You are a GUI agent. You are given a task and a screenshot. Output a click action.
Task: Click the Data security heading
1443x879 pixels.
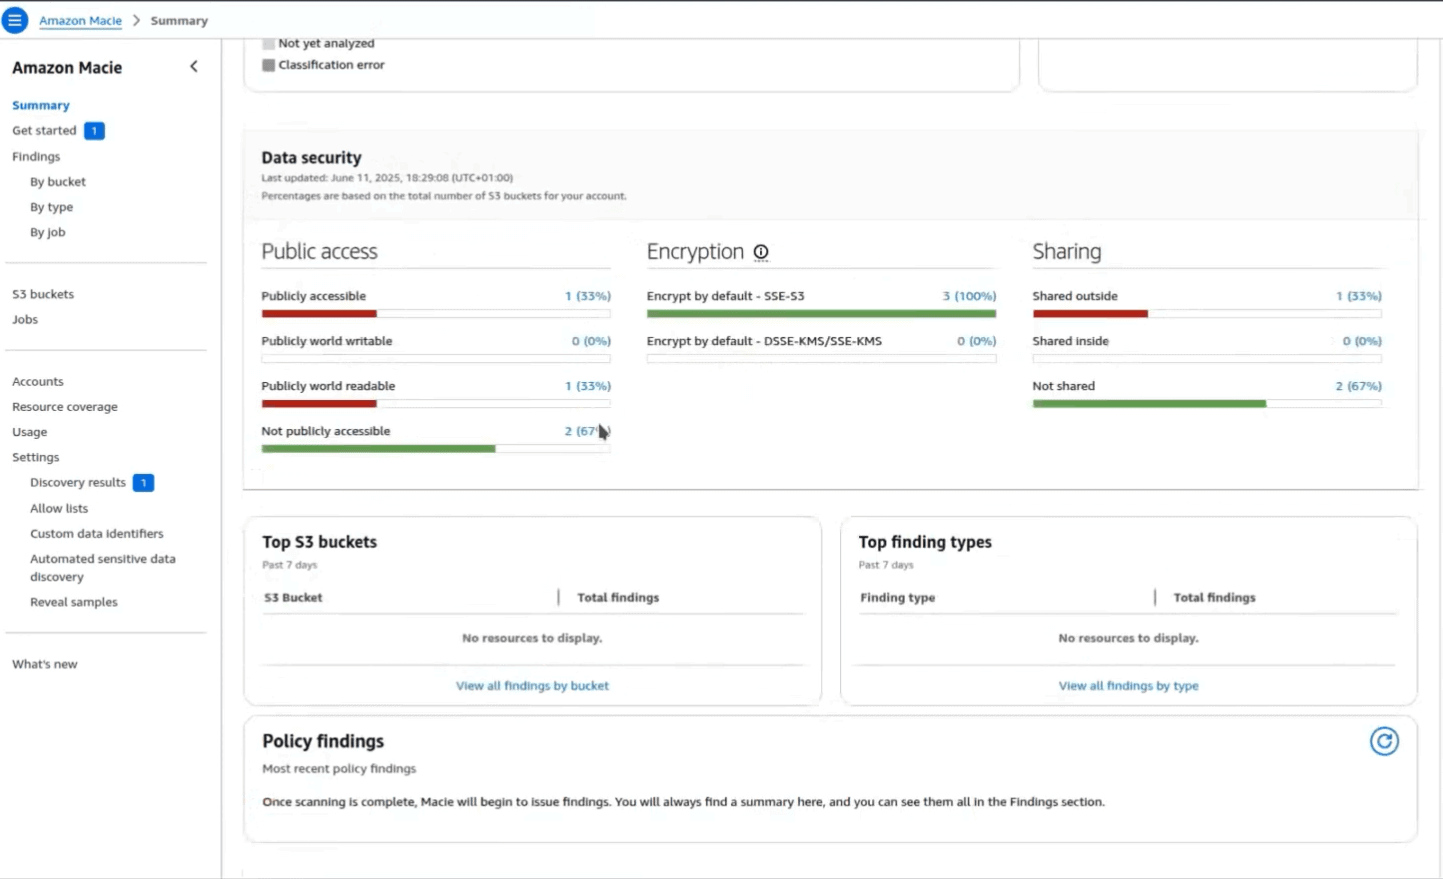pyautogui.click(x=311, y=158)
